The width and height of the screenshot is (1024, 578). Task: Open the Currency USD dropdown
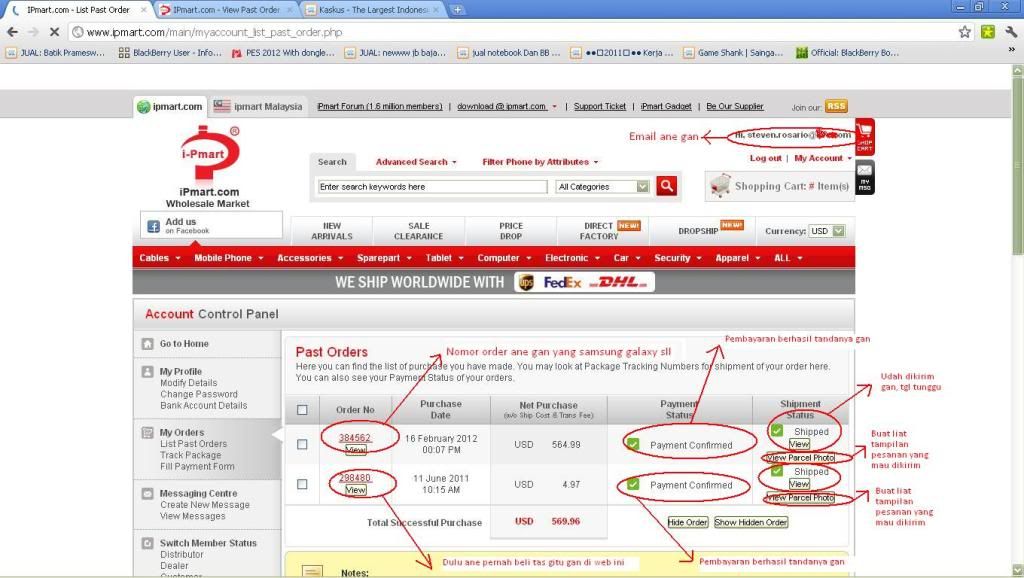pyautogui.click(x=827, y=231)
